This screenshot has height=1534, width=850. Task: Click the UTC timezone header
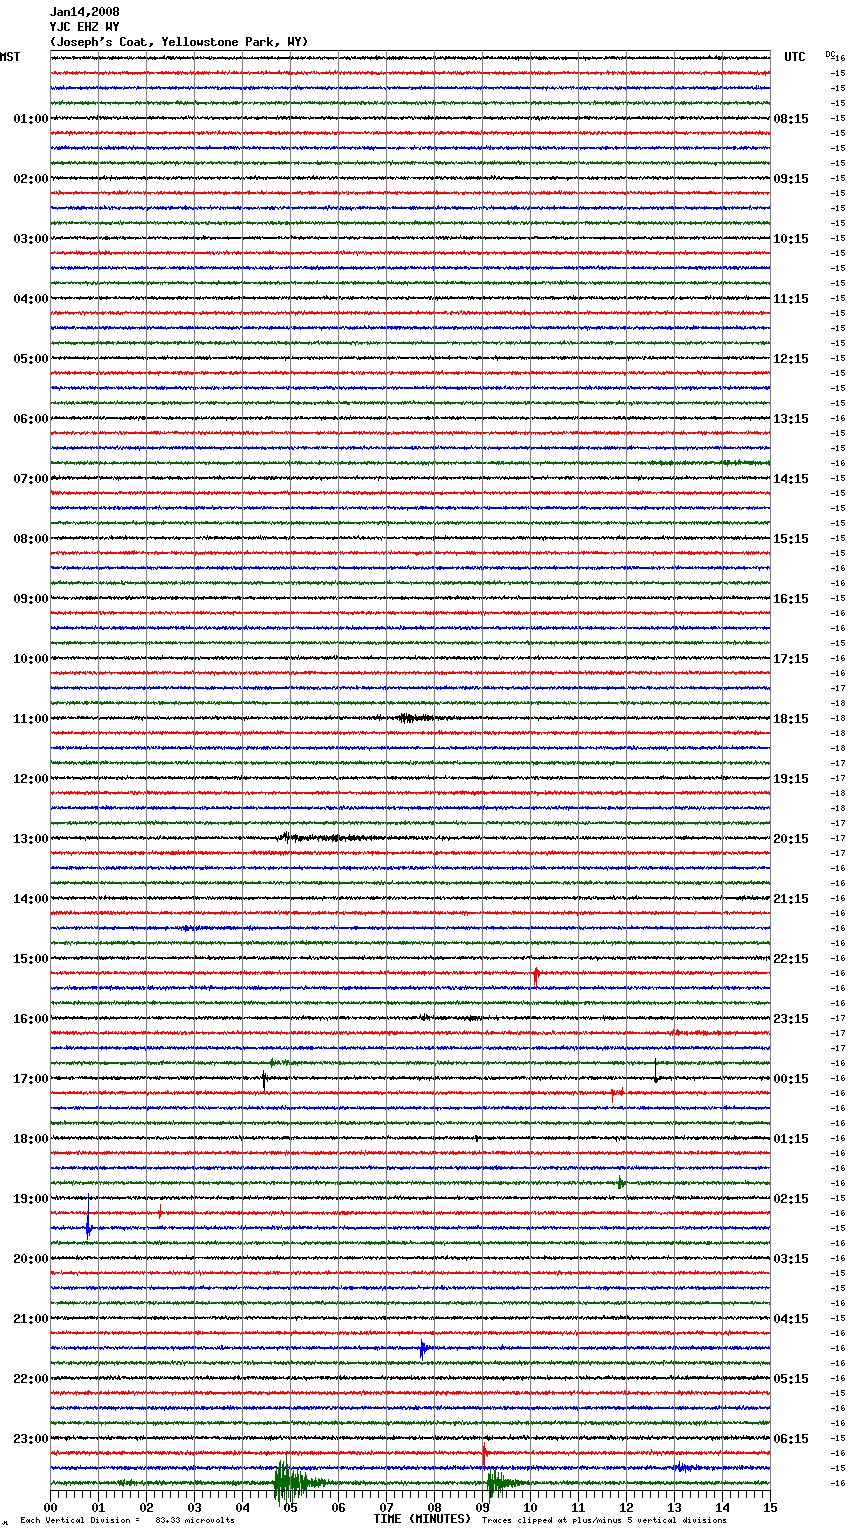795,57
